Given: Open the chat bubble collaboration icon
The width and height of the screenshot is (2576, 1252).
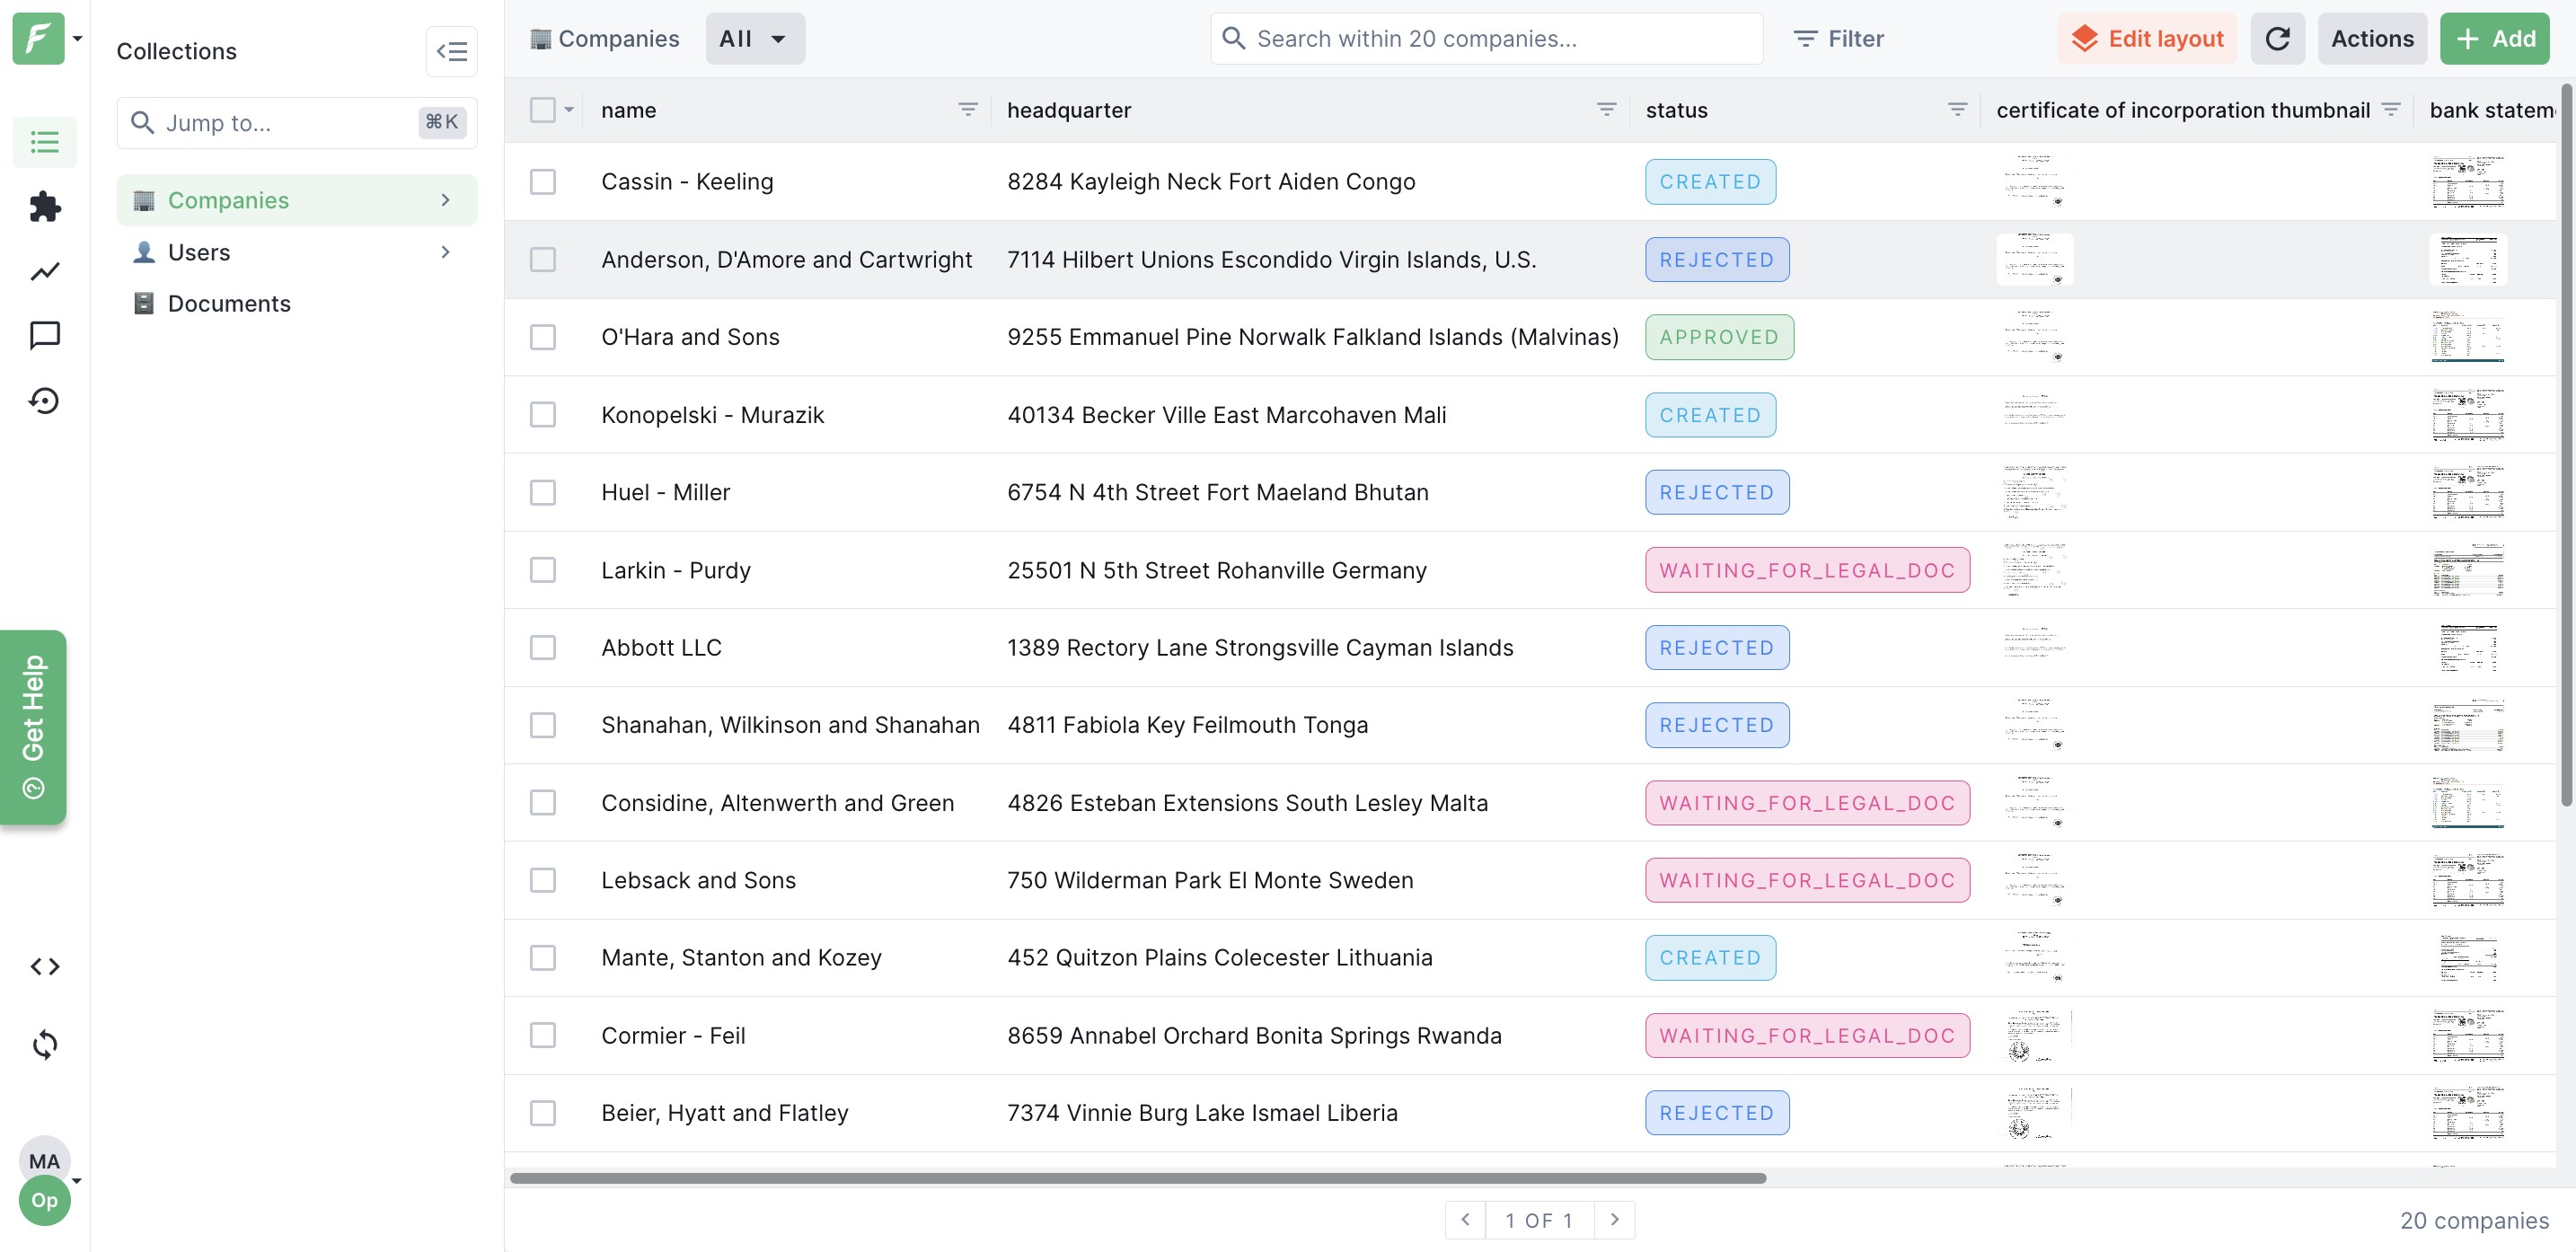Looking at the screenshot, I should tap(44, 335).
